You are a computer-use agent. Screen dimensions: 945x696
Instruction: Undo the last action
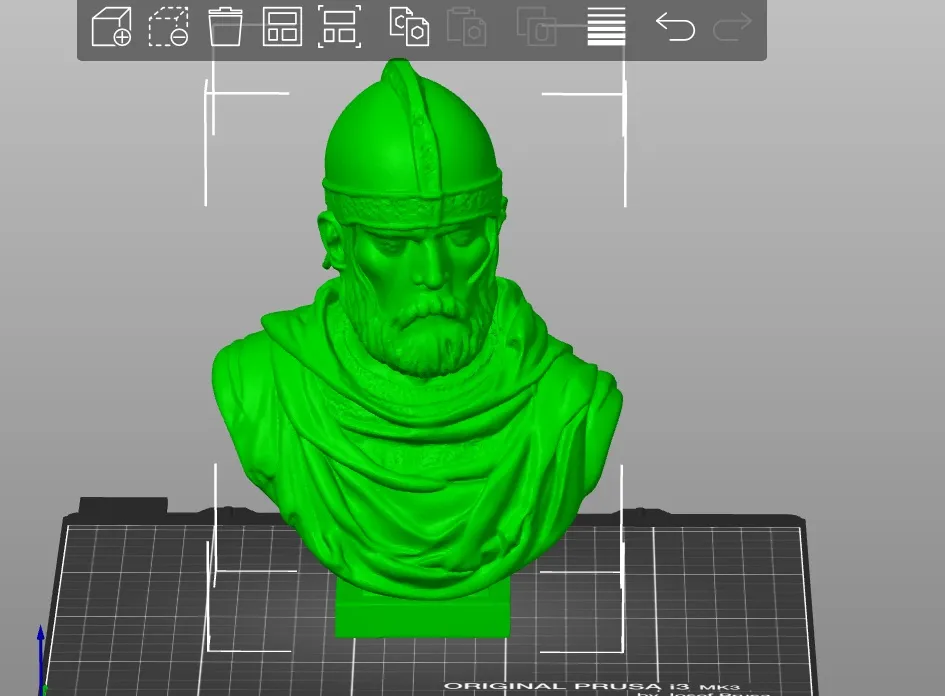[676, 28]
